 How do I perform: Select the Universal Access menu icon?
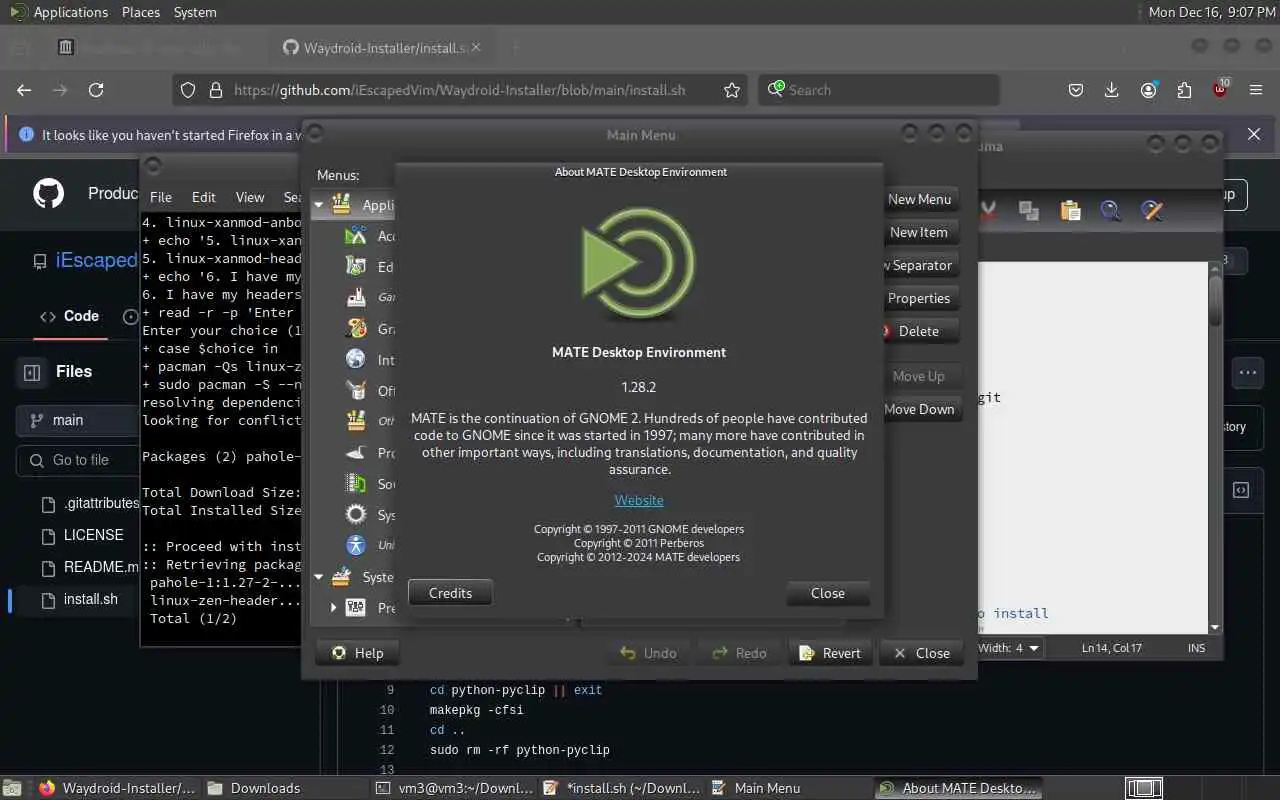356,545
